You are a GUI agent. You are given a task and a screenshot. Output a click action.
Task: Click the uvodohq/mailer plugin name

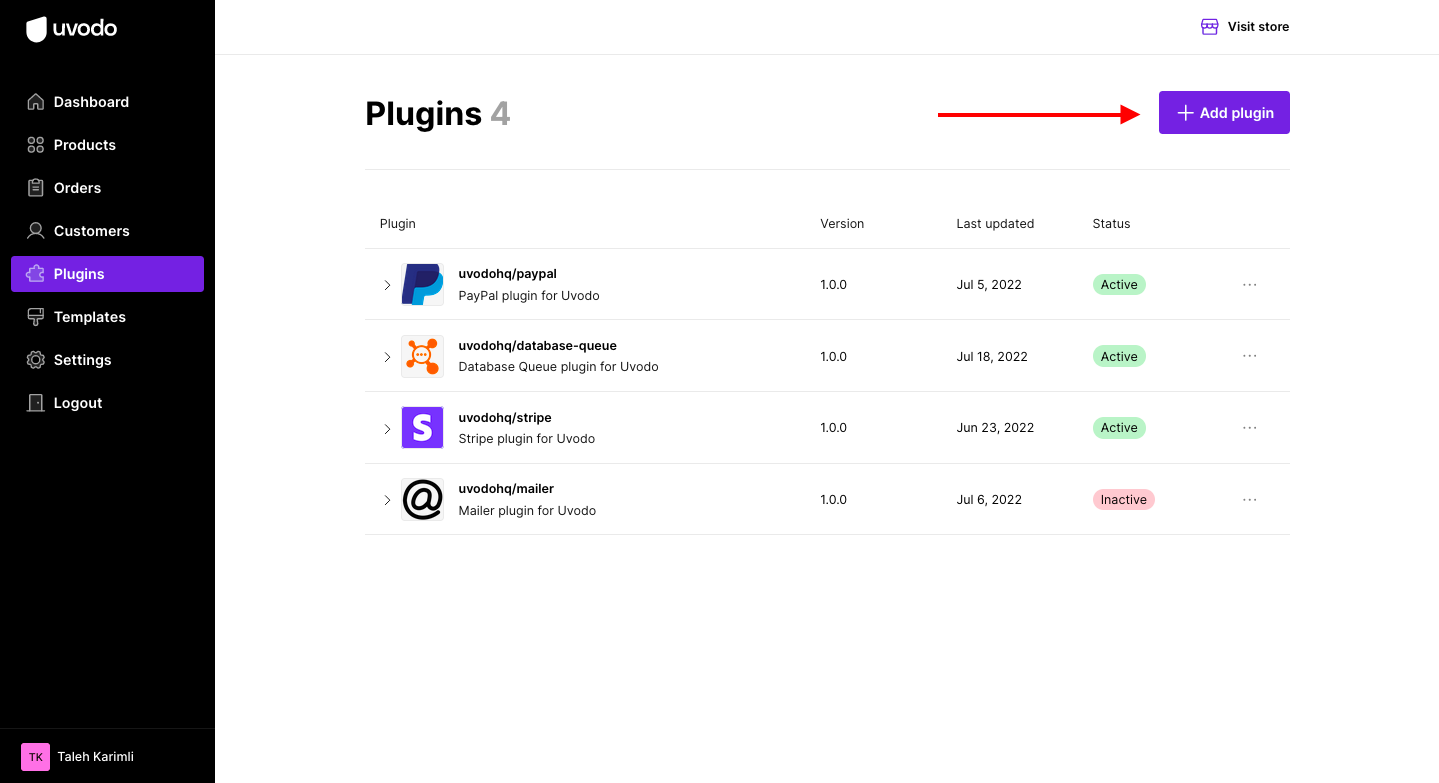pyautogui.click(x=506, y=489)
